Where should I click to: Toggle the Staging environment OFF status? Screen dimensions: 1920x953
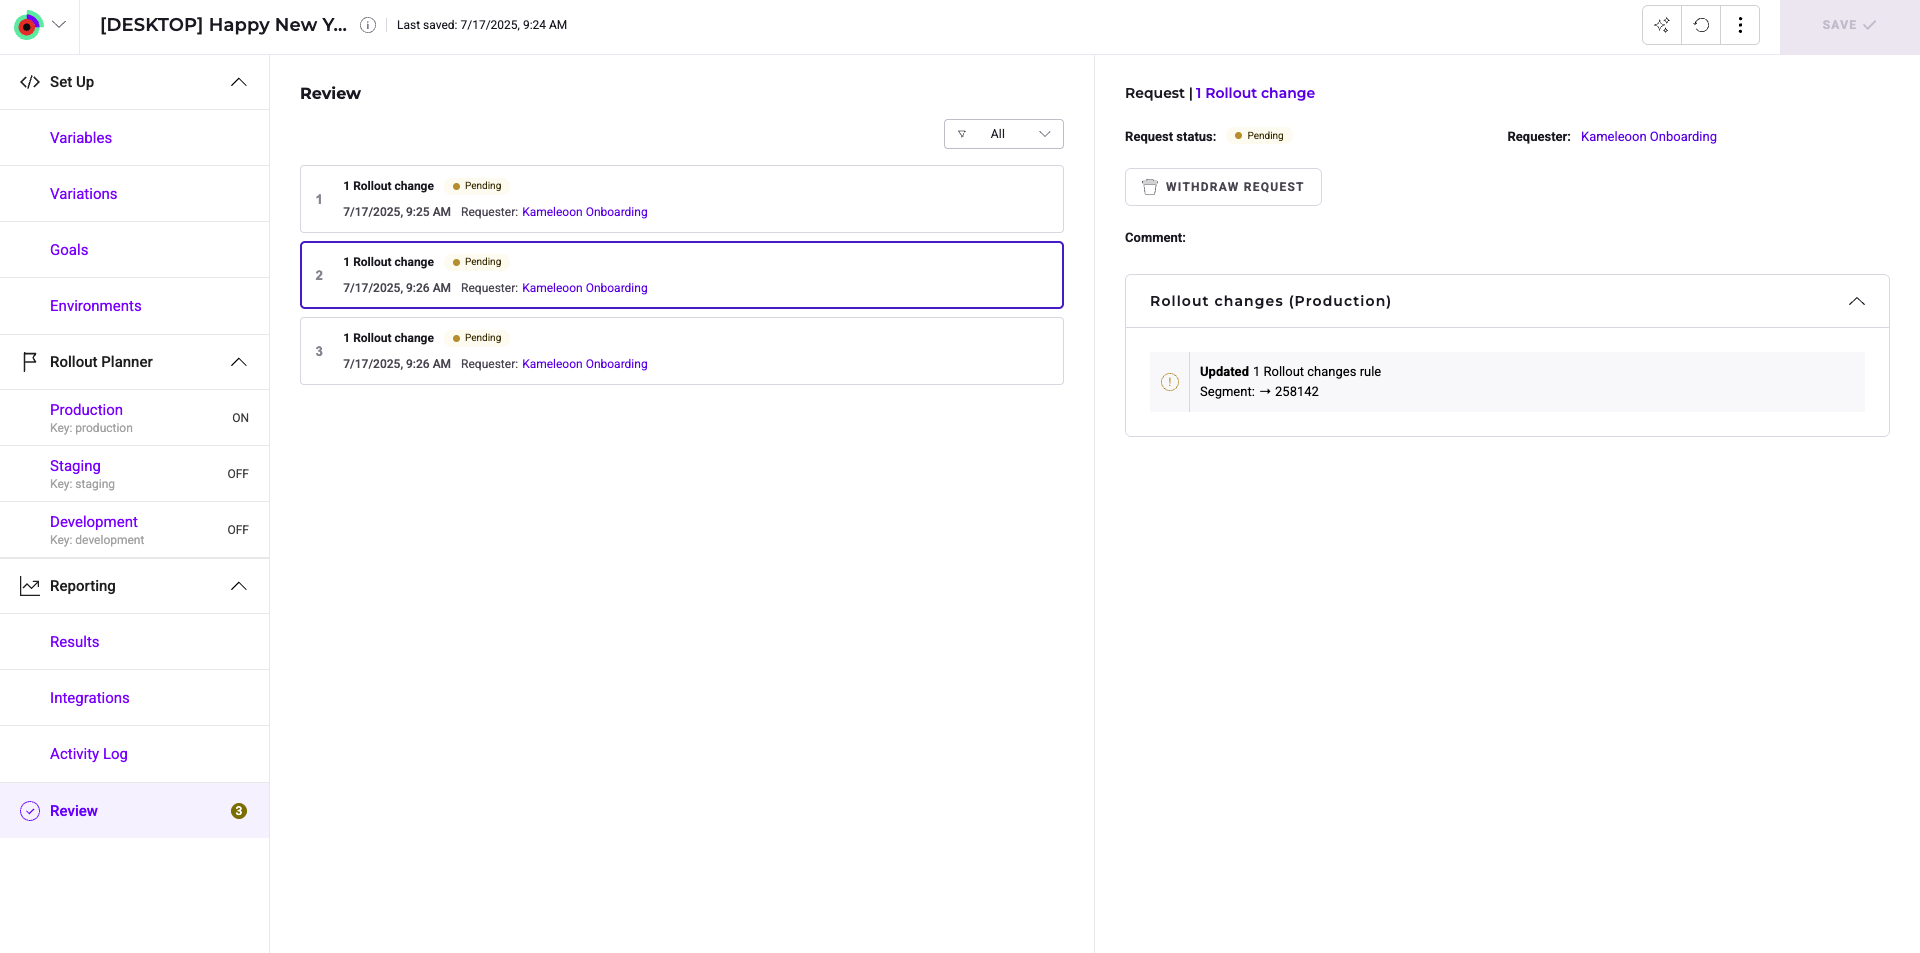[x=238, y=474]
